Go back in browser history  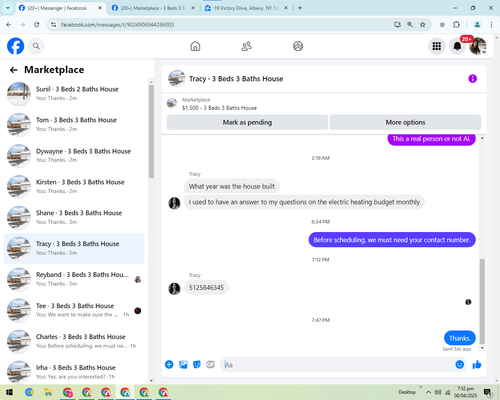(x=9, y=25)
